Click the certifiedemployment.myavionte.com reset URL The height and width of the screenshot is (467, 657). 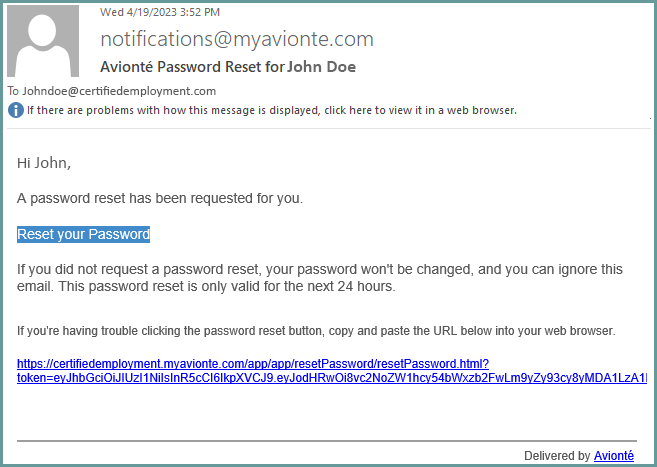coord(253,364)
